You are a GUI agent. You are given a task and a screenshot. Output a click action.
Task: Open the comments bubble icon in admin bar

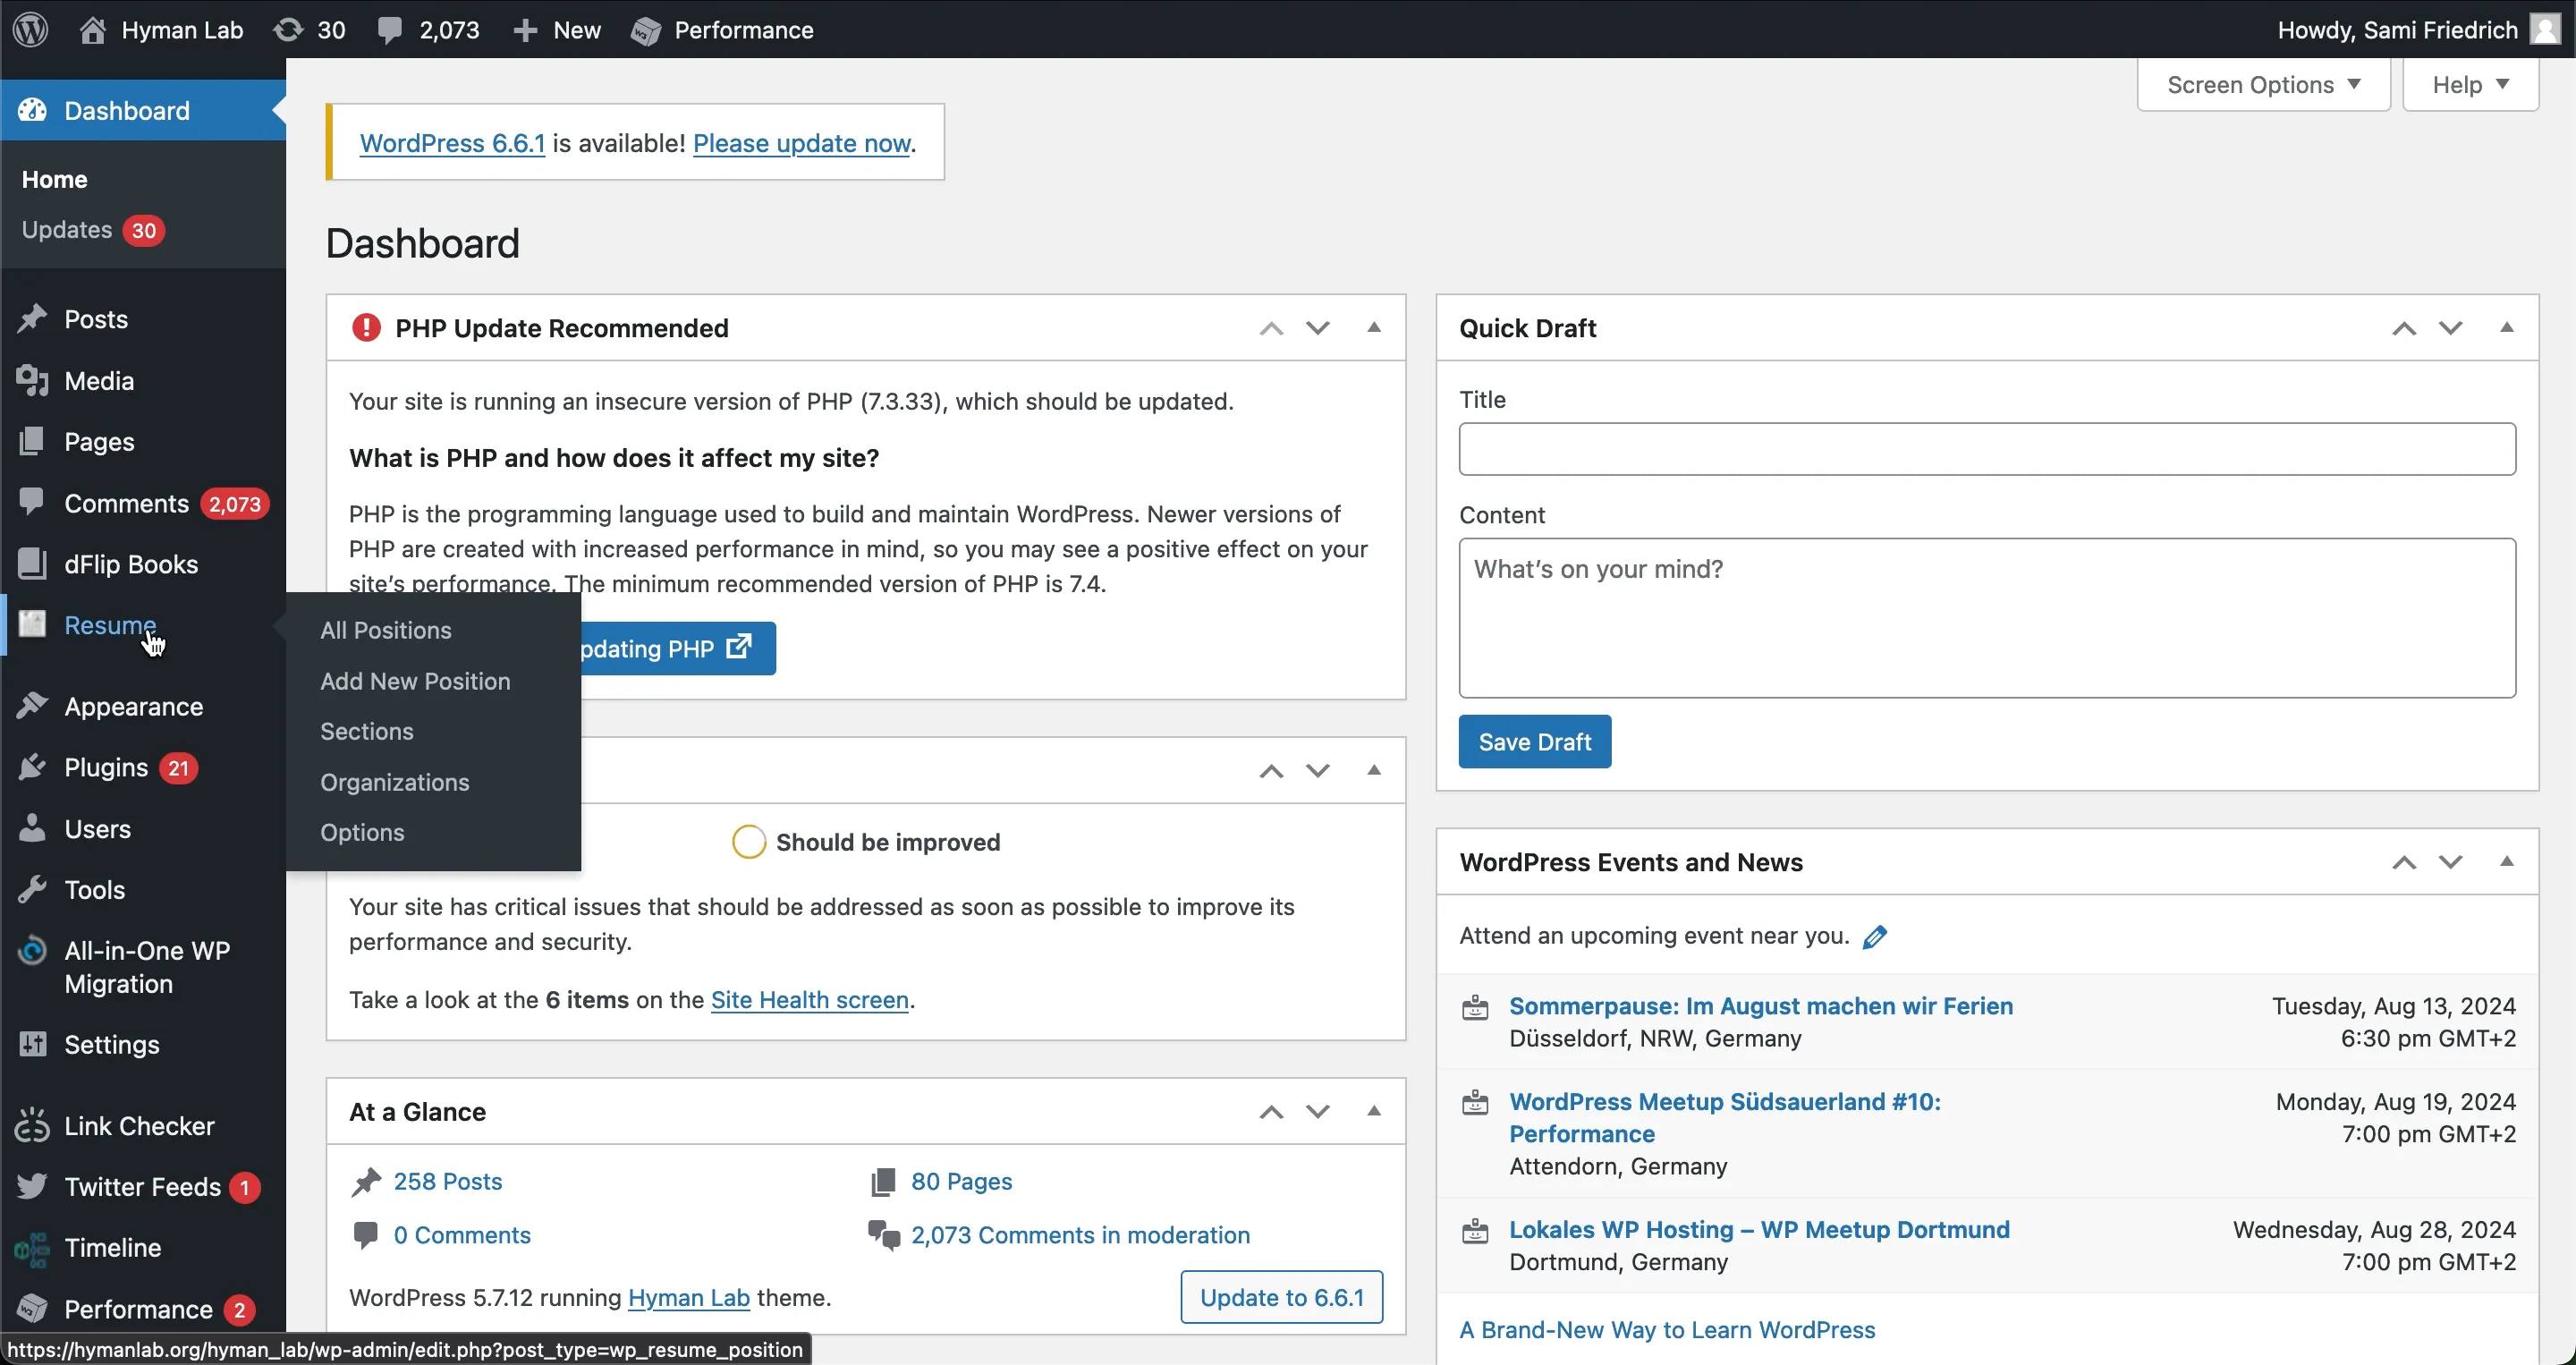coord(390,30)
